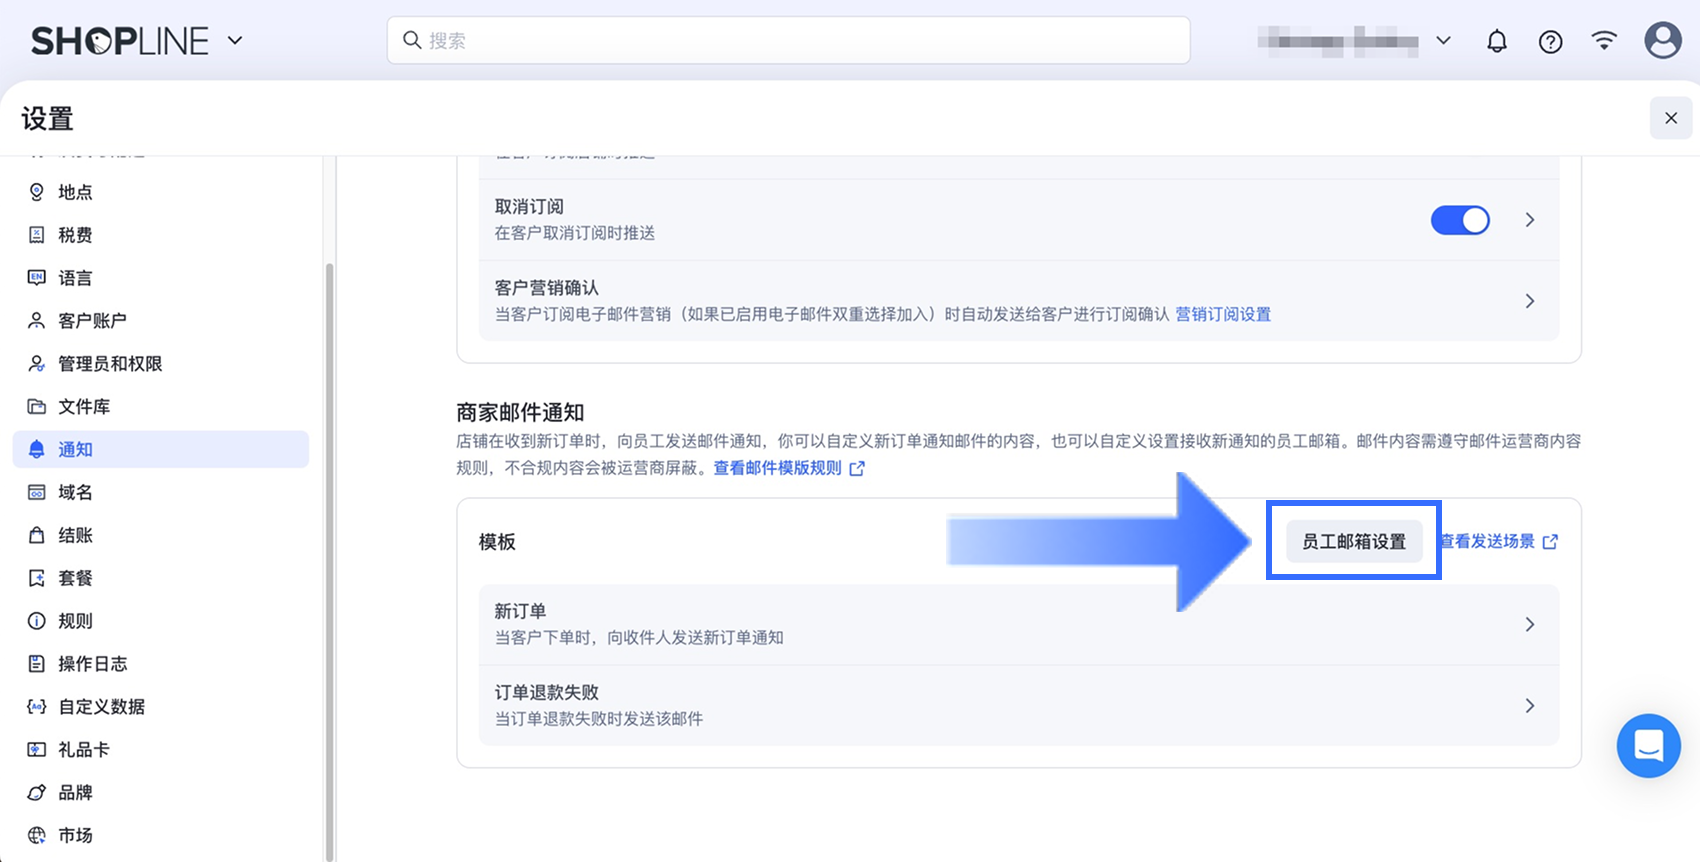The height and width of the screenshot is (862, 1700).
Task: Click the location pin icon beside 地点
Action: point(37,192)
